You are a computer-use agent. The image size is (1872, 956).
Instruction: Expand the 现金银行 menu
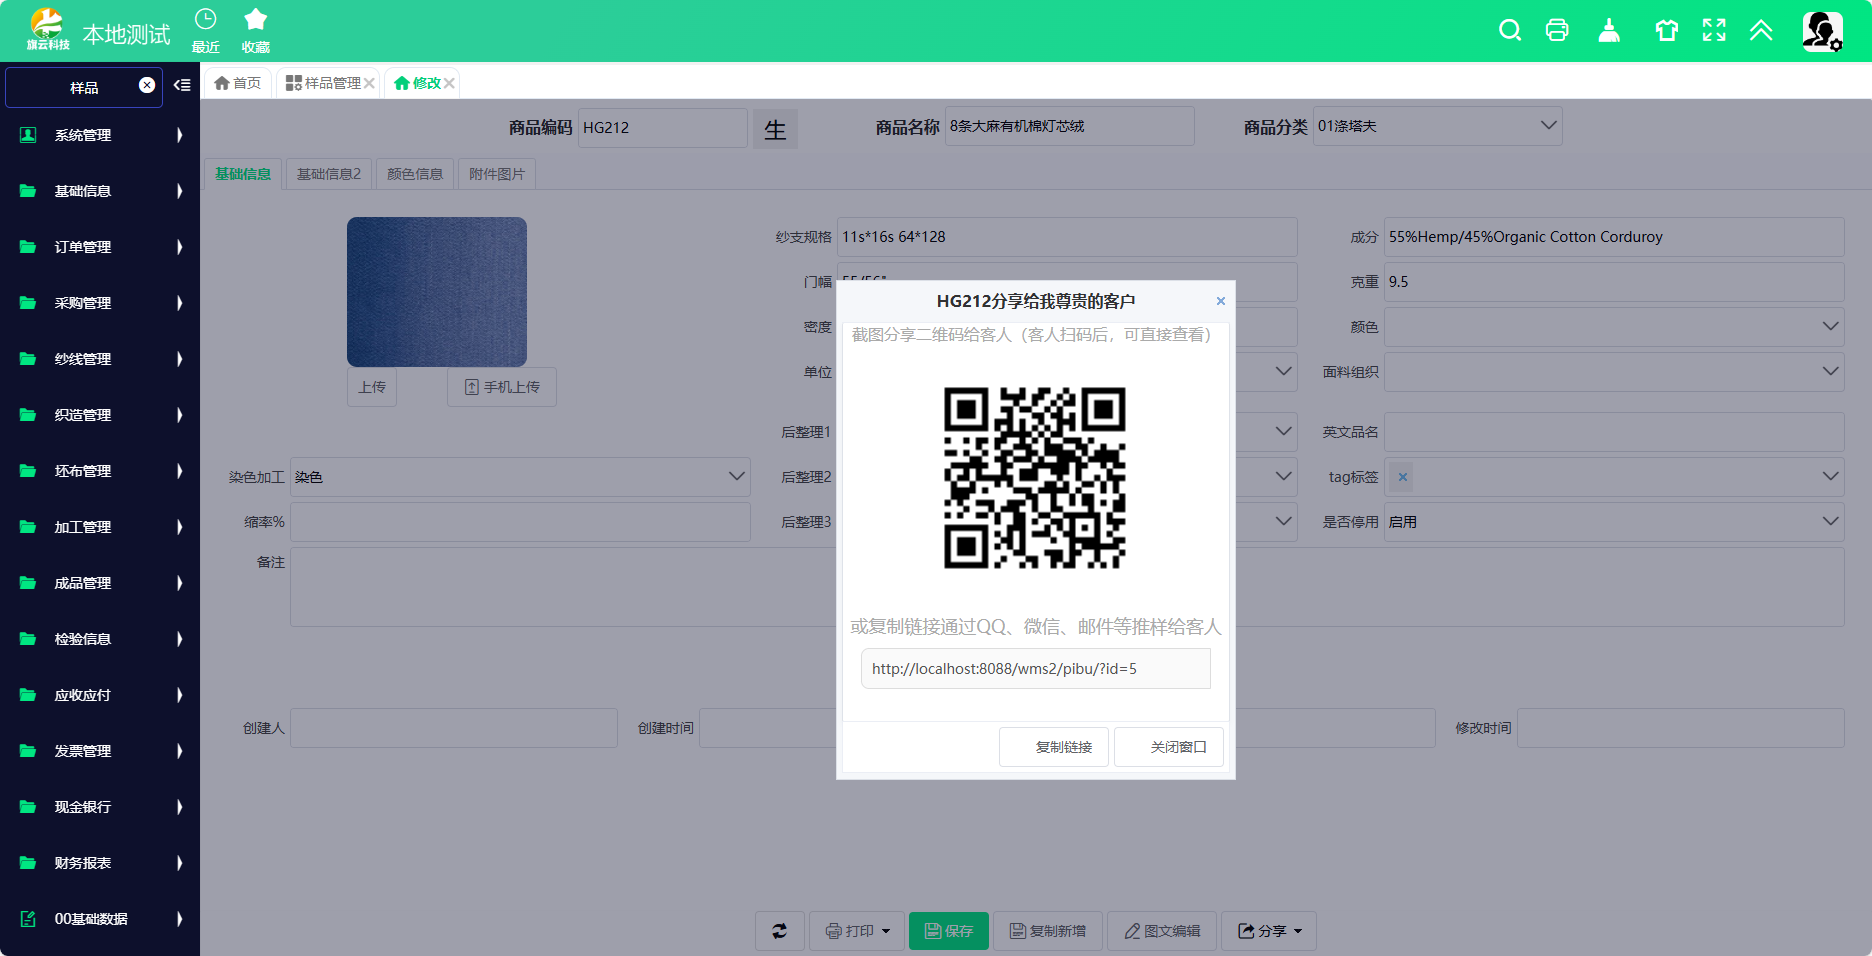pyautogui.click(x=100, y=807)
